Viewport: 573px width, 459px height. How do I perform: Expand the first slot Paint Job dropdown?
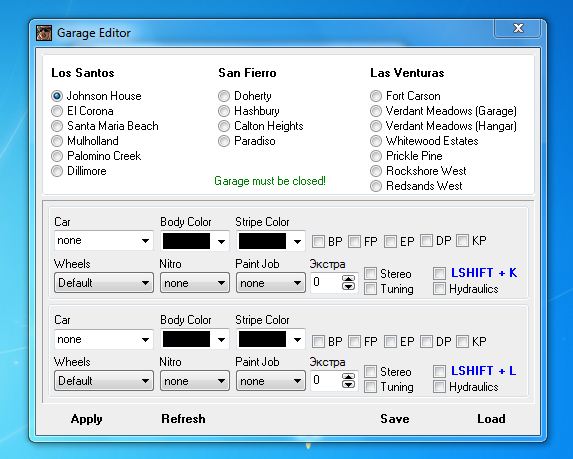pyautogui.click(x=270, y=283)
